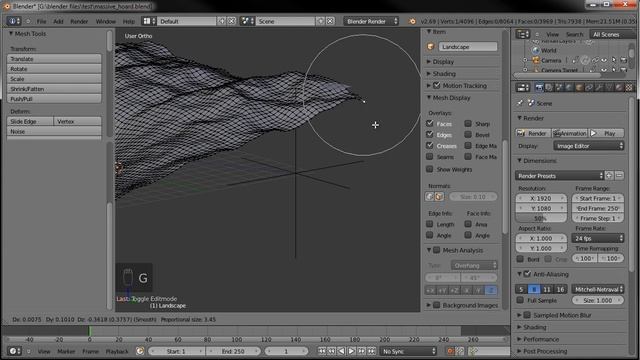Image resolution: width=640 pixels, height=360 pixels.
Task: Select the Scene properties tab icon
Action: click(559, 87)
